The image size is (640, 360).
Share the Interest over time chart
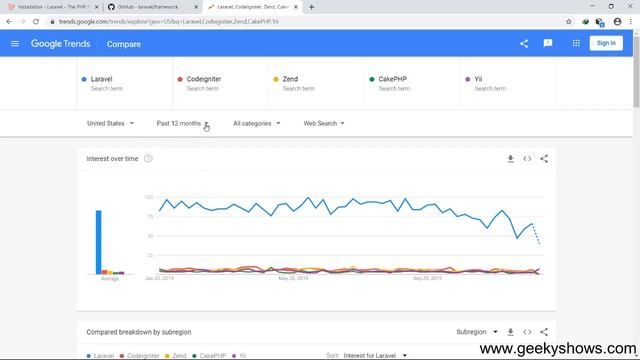544,159
